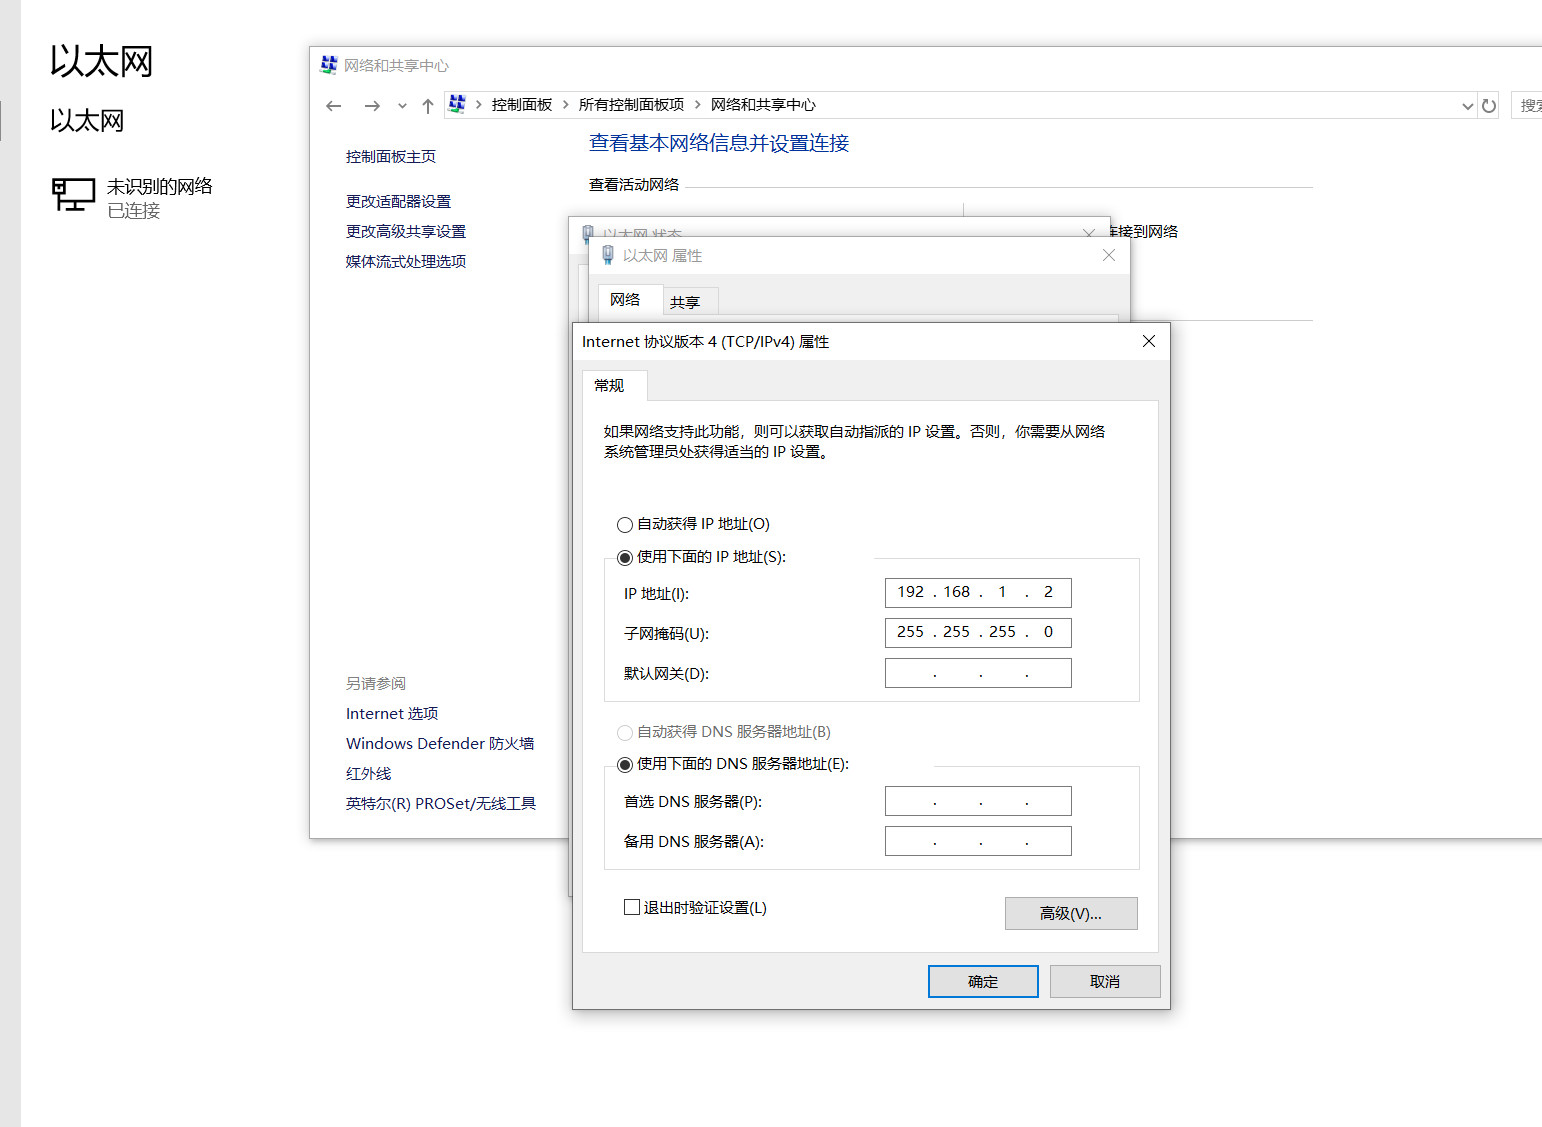Click the back arrow in the navigation bar
Screen dimensions: 1542x1127
coord(334,106)
